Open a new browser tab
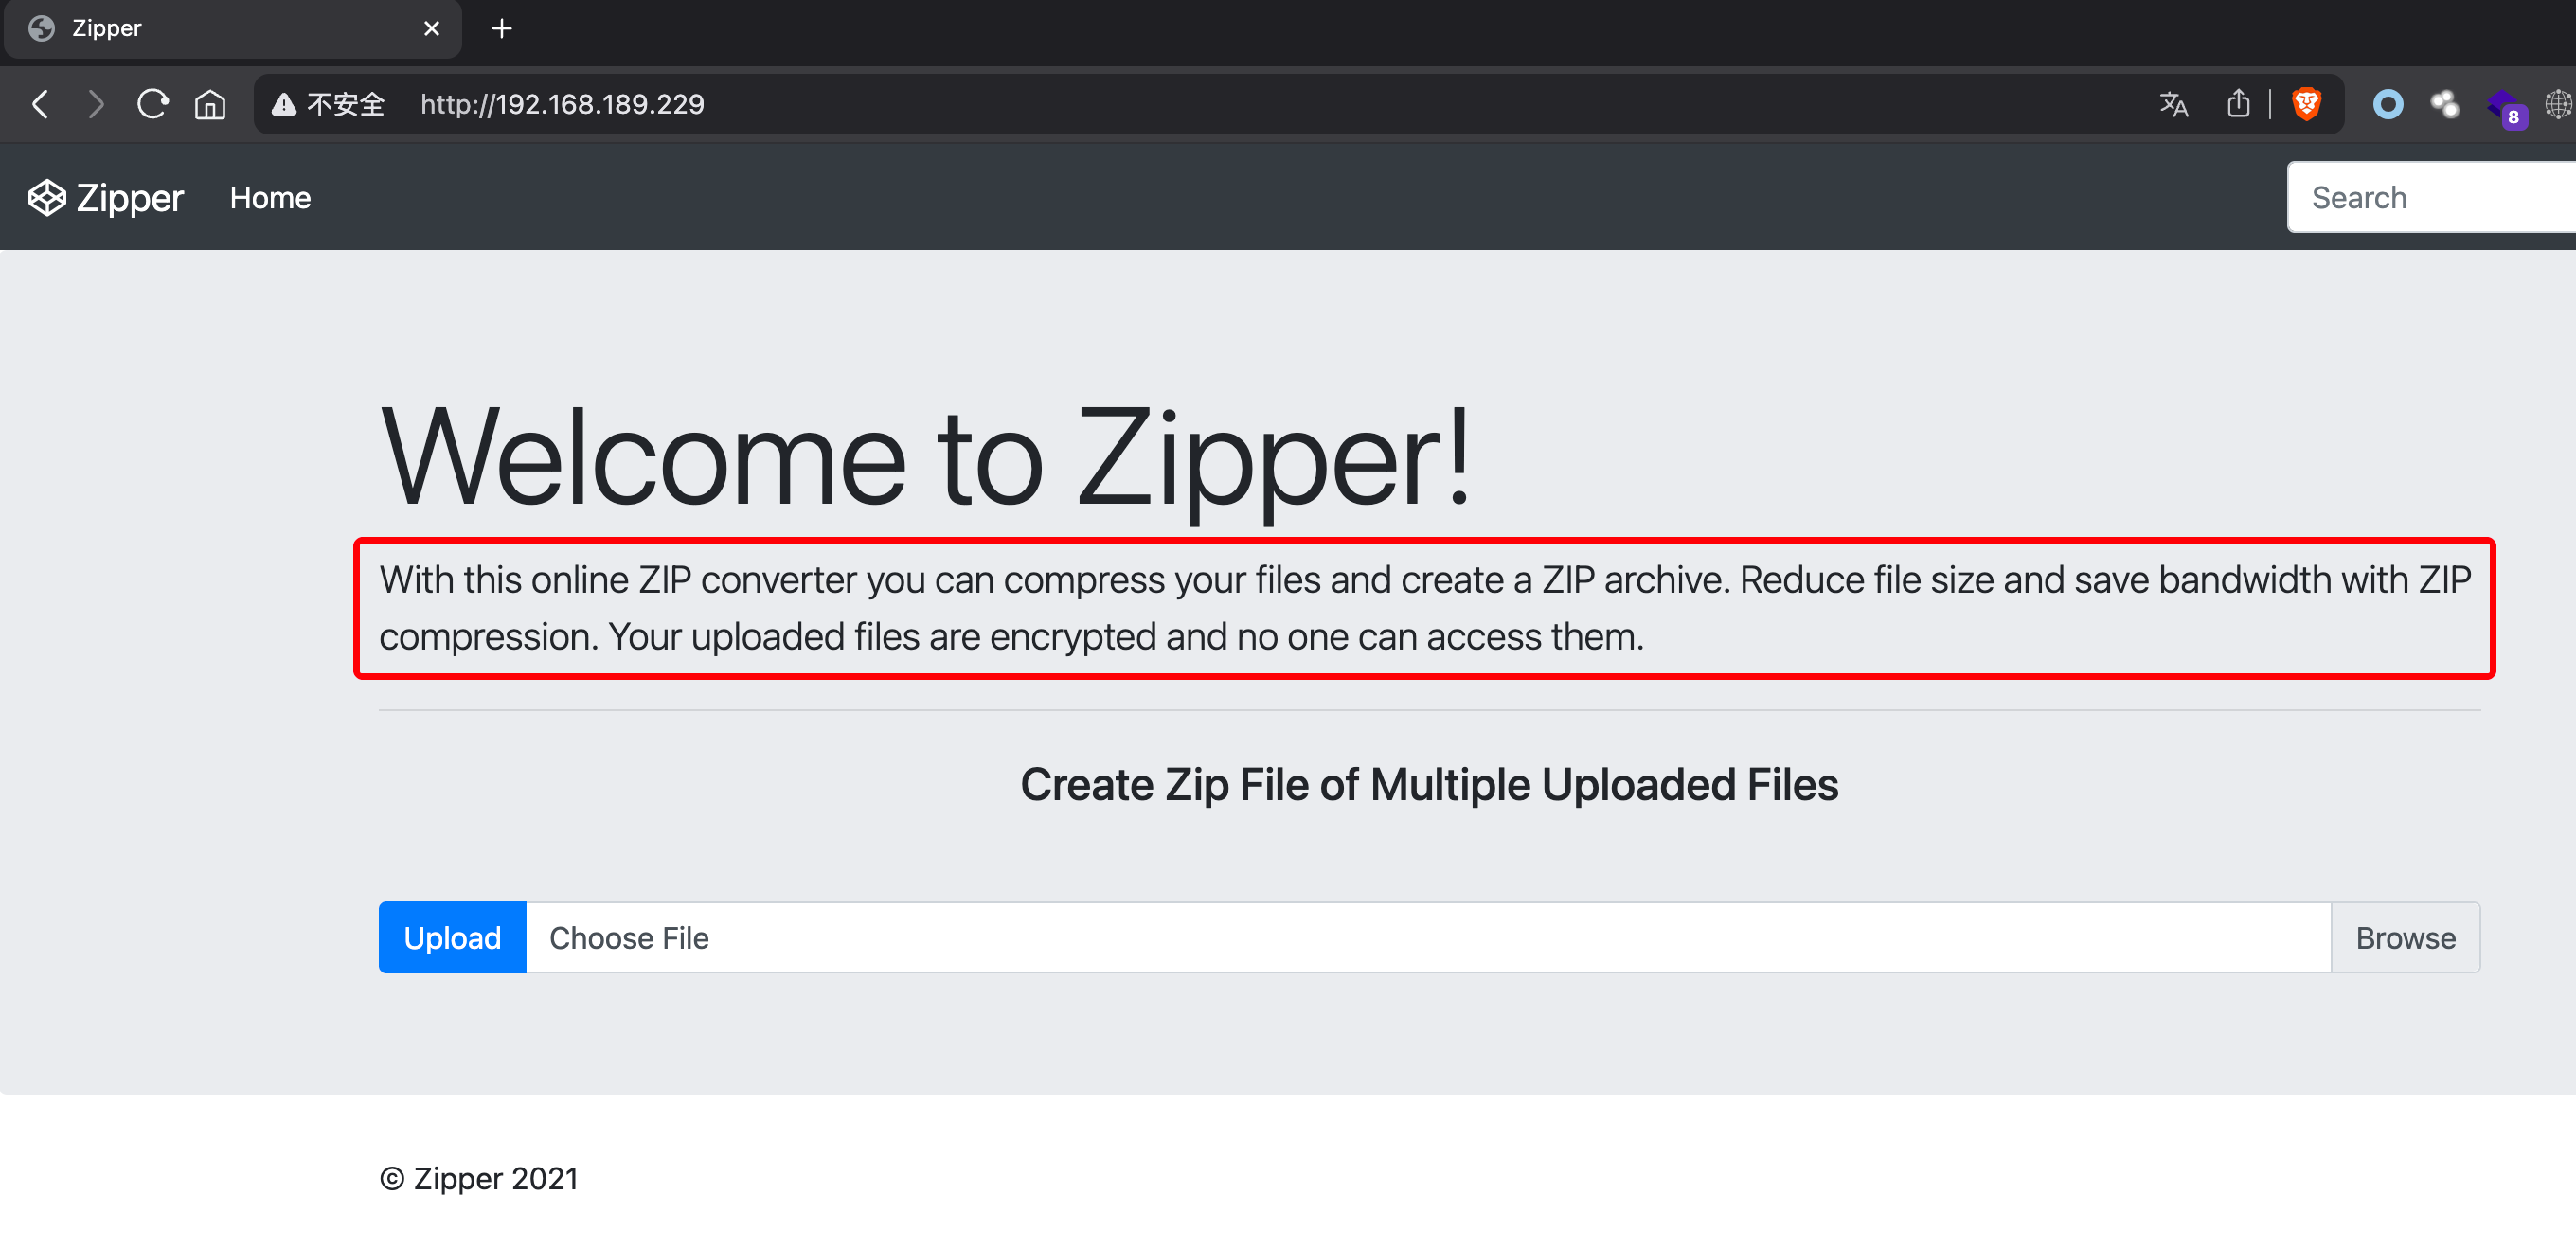2576x1248 pixels. (x=502, y=28)
